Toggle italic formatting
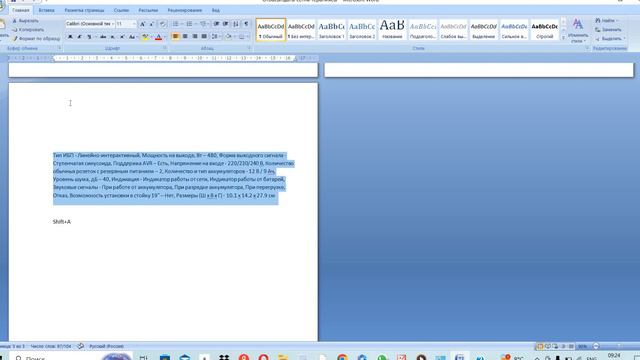The image size is (640, 360). pos(80,37)
